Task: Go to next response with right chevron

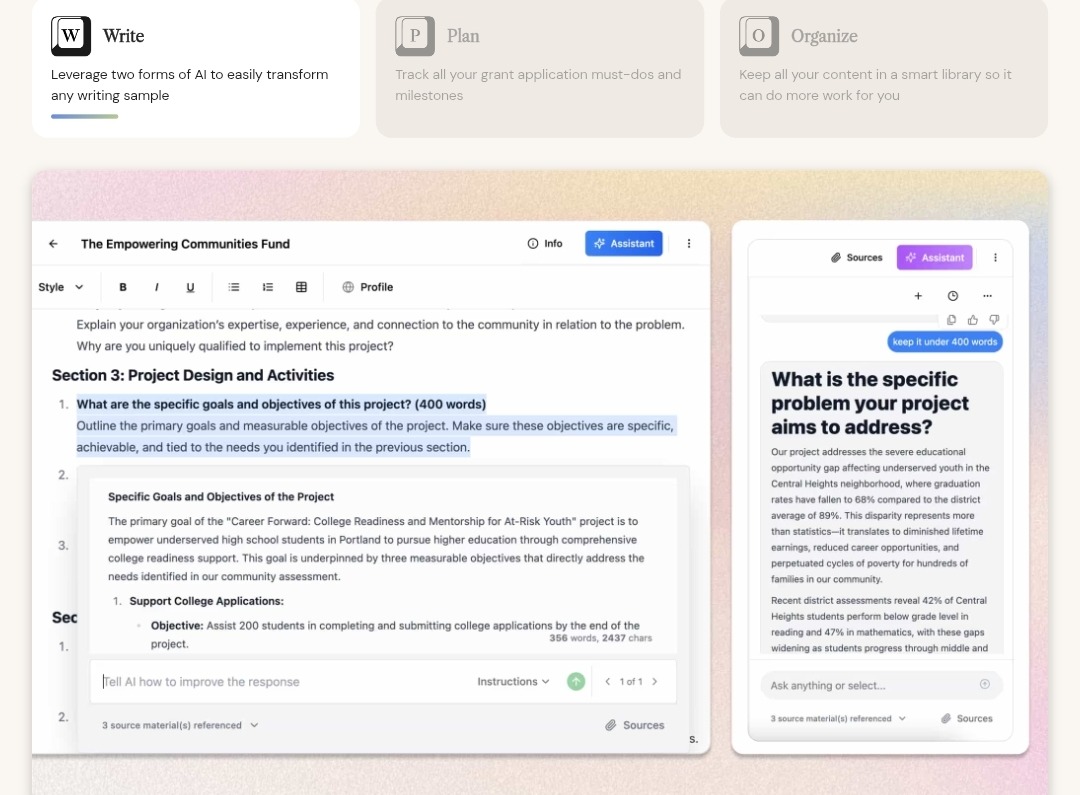Action: (655, 682)
